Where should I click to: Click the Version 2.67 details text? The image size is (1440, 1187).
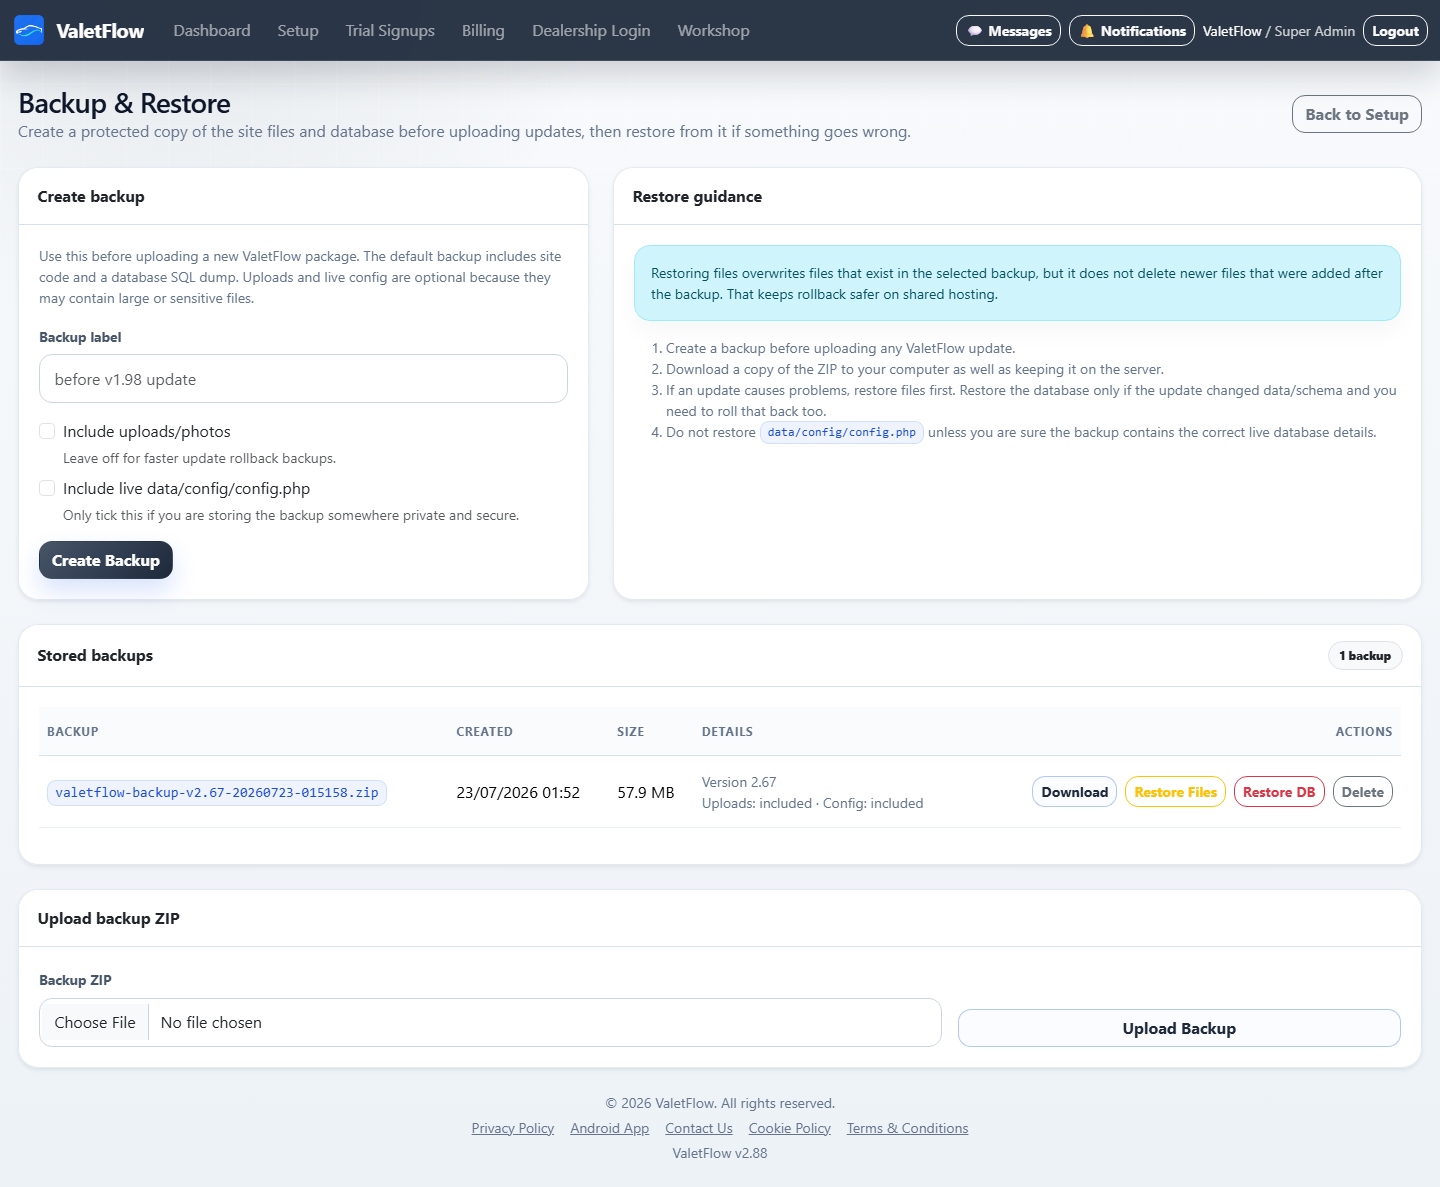tap(739, 782)
